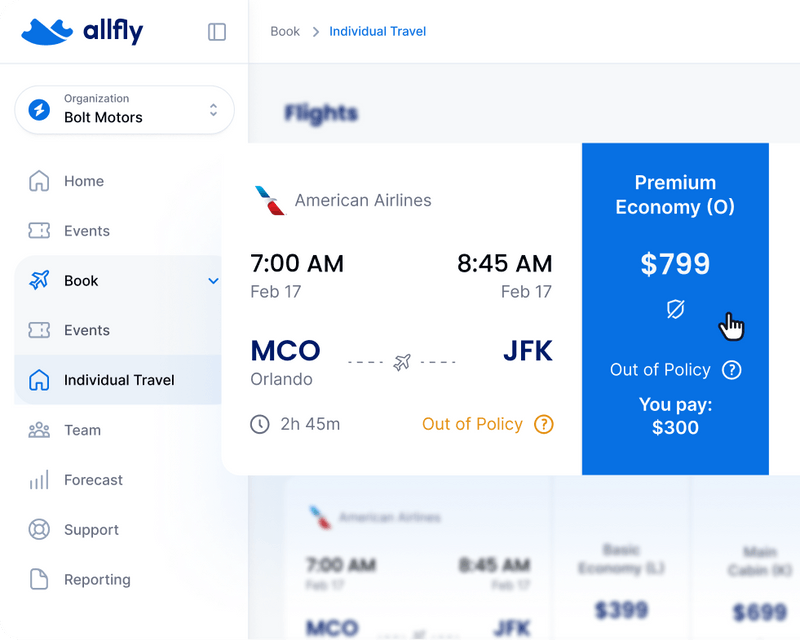Toggle the sidebar collapse panel icon
The height and width of the screenshot is (640, 800).
pyautogui.click(x=216, y=31)
